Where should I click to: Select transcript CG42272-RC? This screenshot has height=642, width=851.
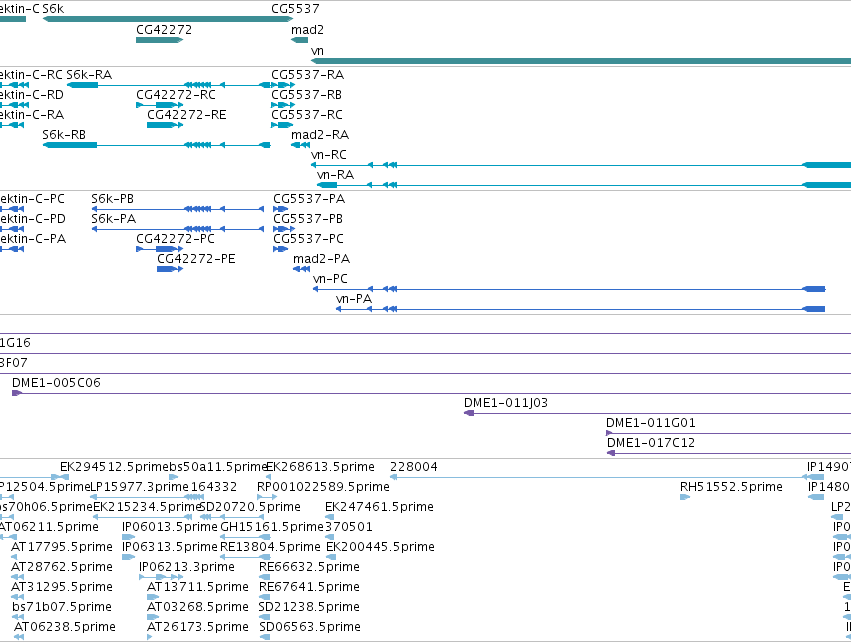[x=176, y=95]
